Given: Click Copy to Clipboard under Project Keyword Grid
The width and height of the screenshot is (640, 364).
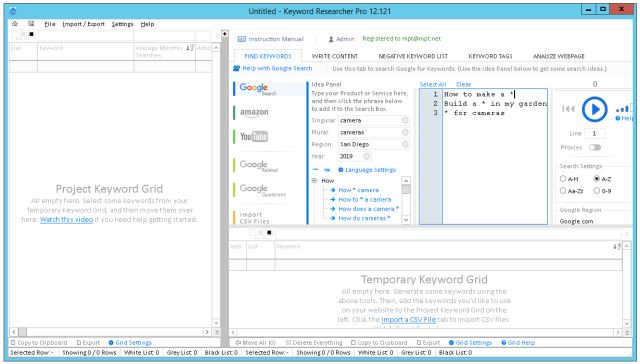Looking at the screenshot, I should tap(39, 343).
